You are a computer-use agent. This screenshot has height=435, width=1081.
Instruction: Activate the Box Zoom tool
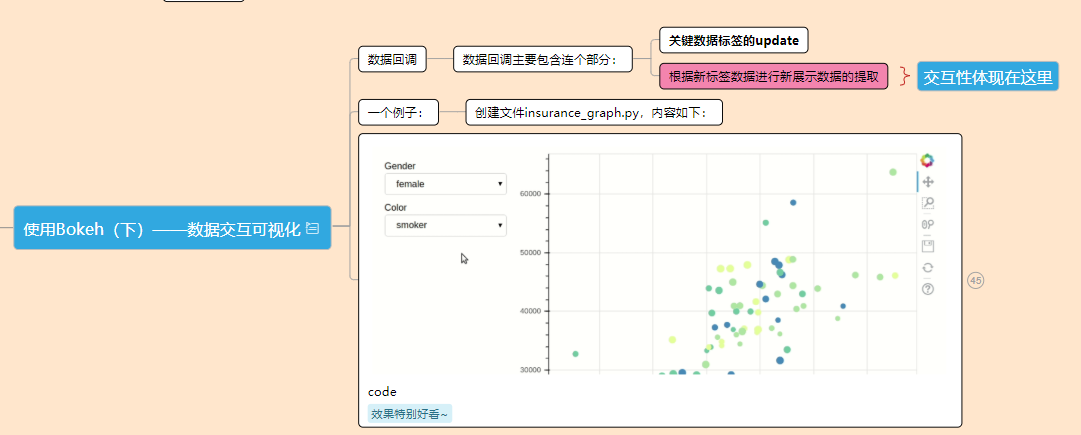928,203
